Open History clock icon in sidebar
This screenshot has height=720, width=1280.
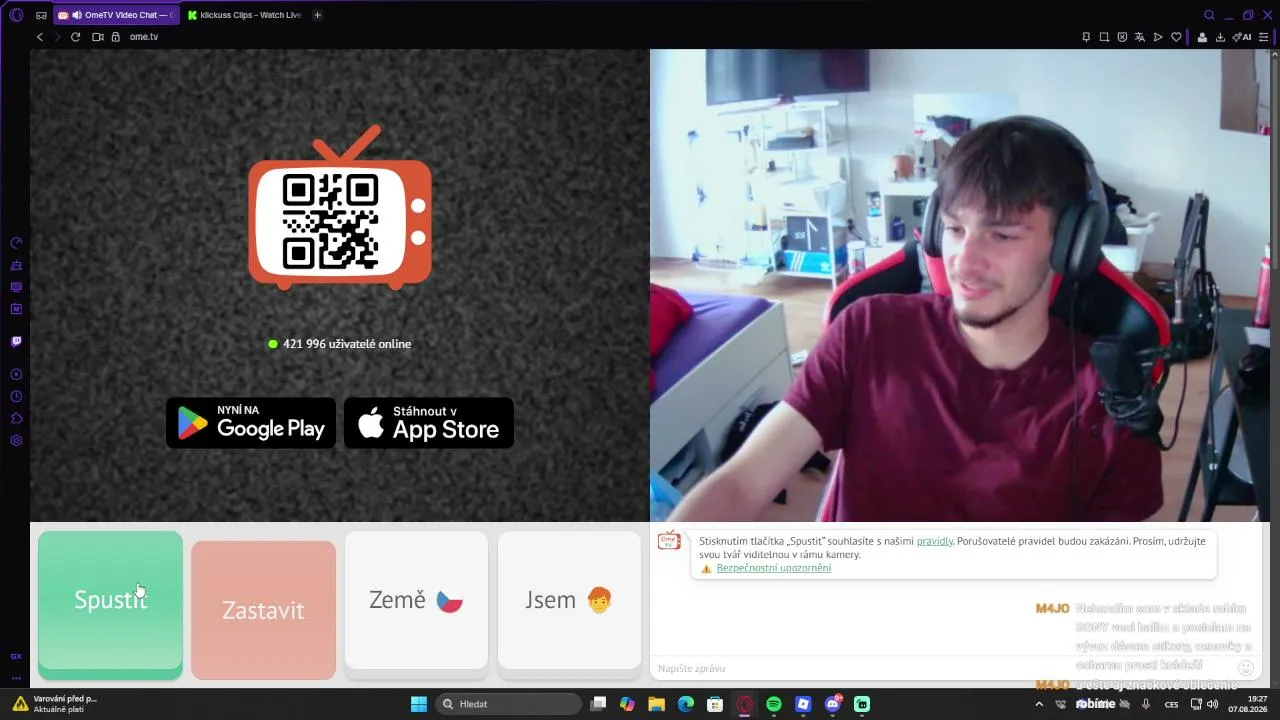pos(16,396)
